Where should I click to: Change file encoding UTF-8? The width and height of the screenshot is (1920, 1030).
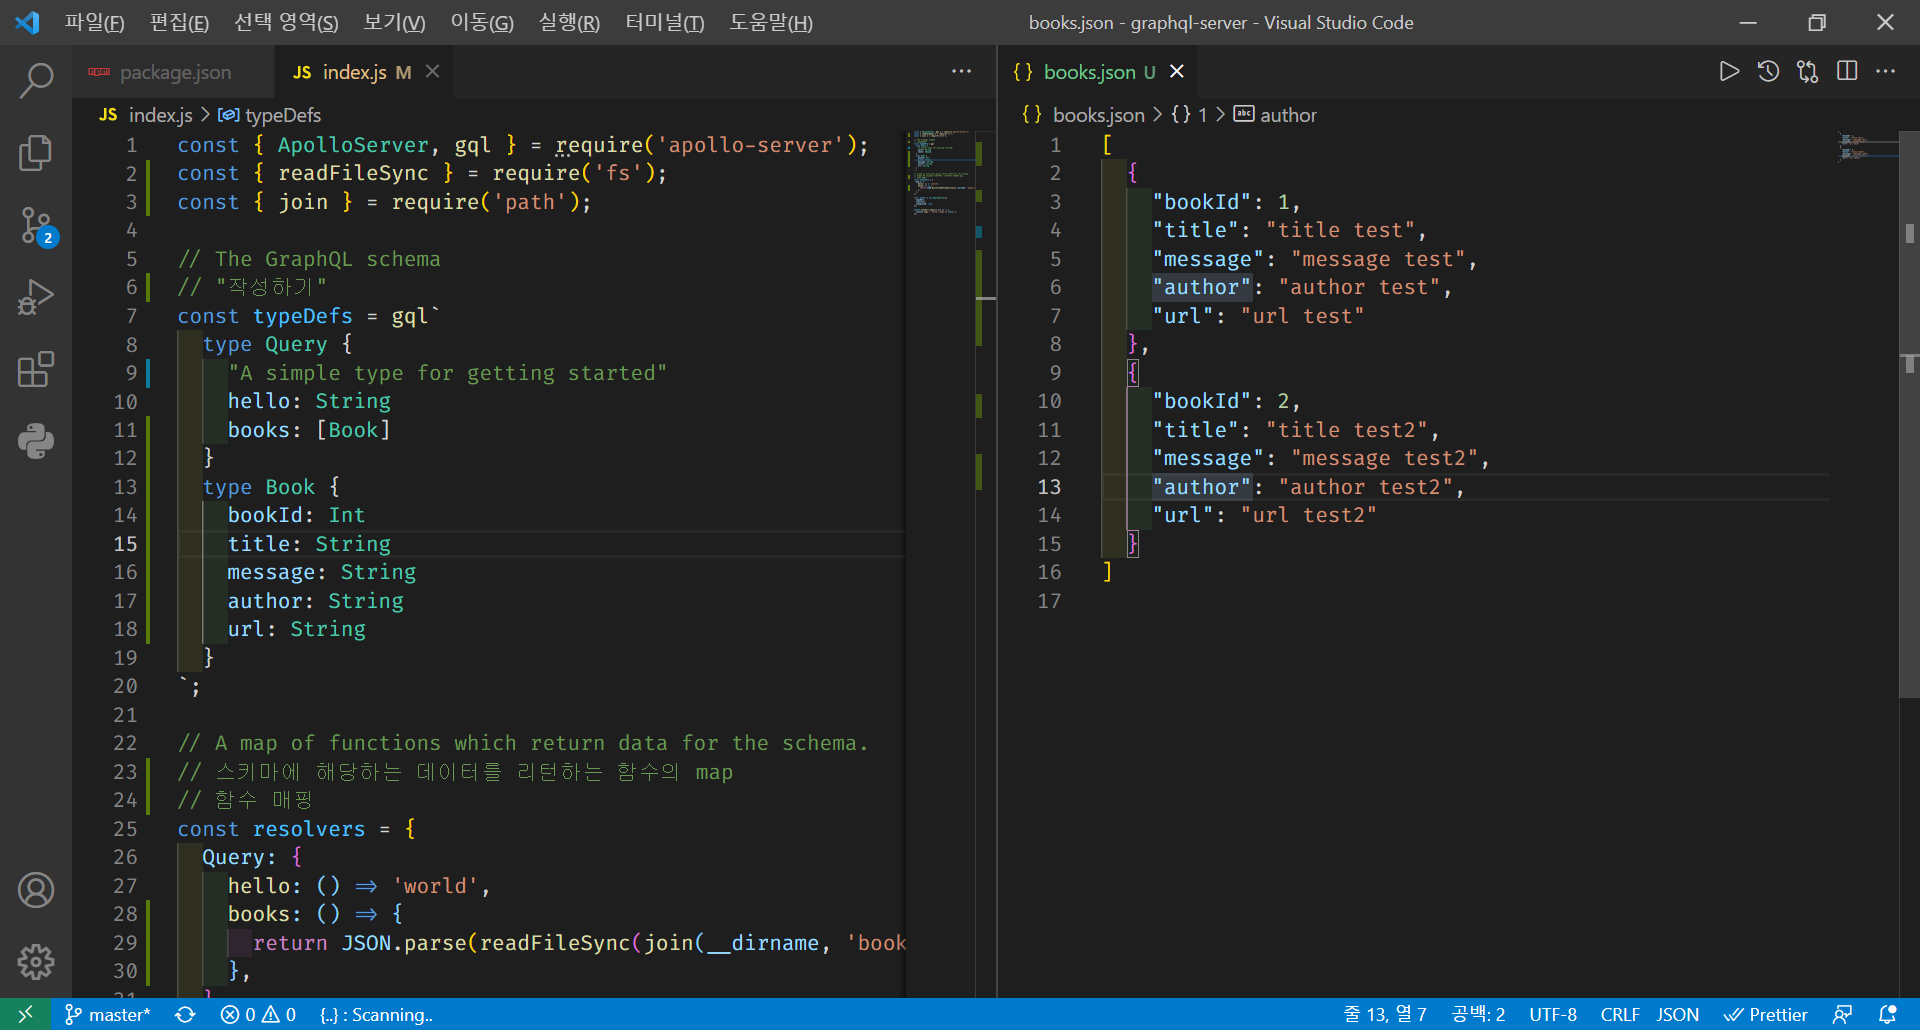pyautogui.click(x=1552, y=1014)
